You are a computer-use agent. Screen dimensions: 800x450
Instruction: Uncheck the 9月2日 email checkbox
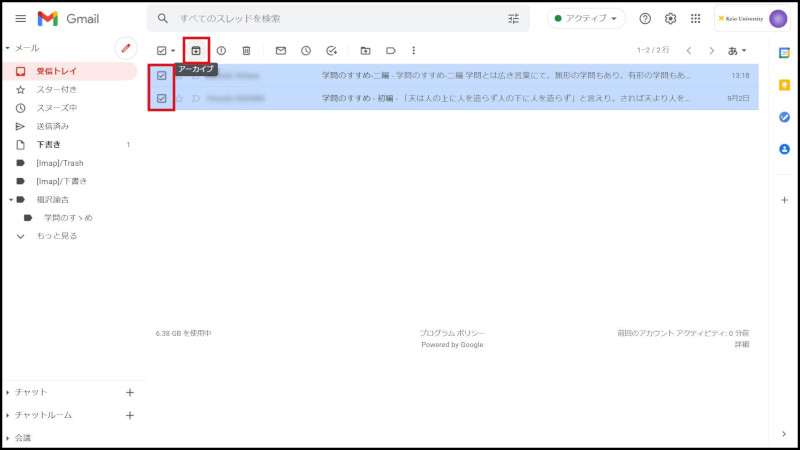click(162, 98)
